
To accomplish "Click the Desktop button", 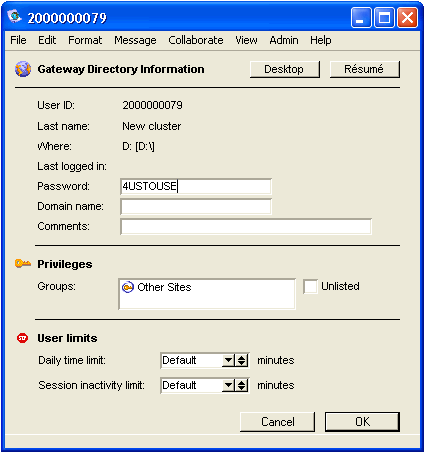I will 285,69.
